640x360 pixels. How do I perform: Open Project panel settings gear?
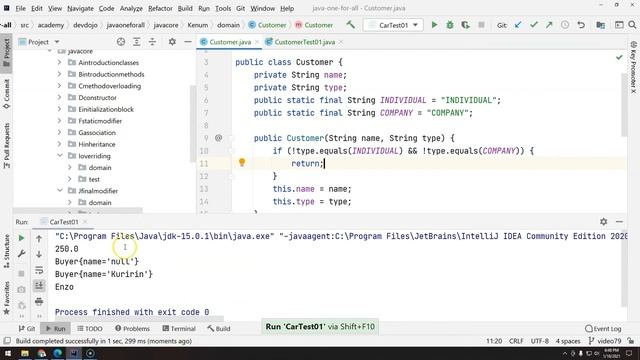pos(172,42)
